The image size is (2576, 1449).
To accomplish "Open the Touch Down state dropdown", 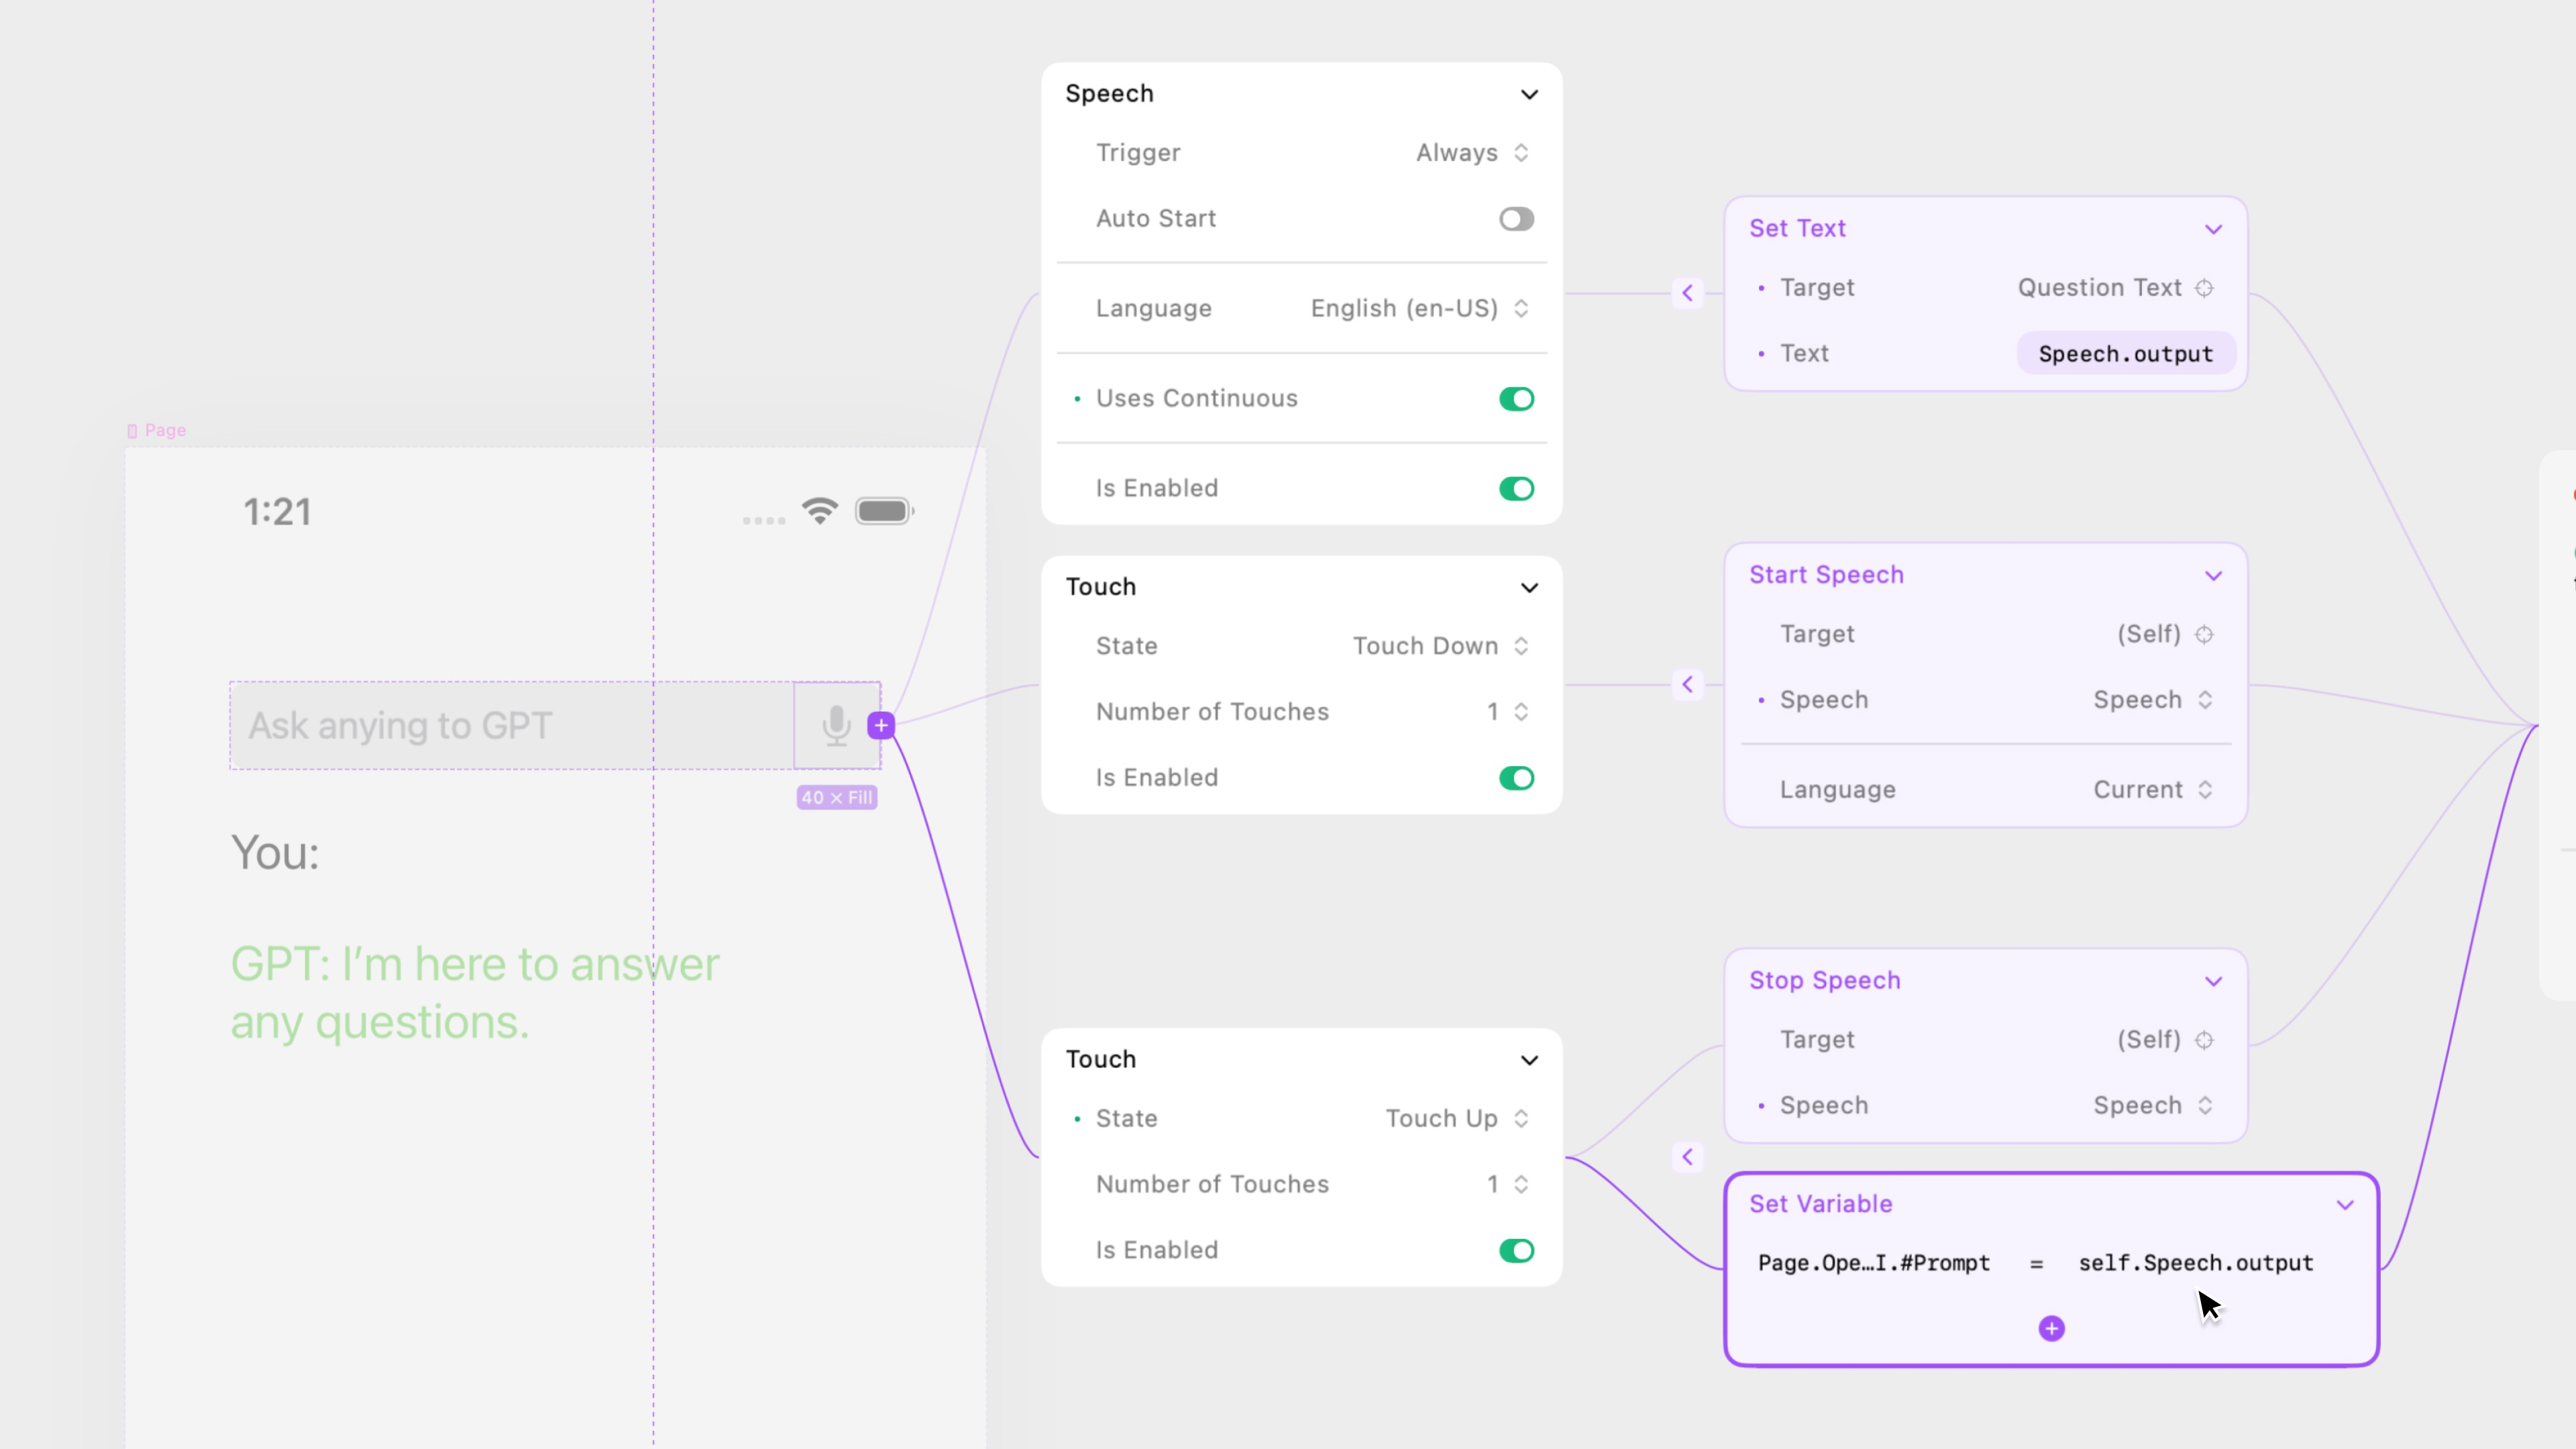I will (x=1440, y=646).
